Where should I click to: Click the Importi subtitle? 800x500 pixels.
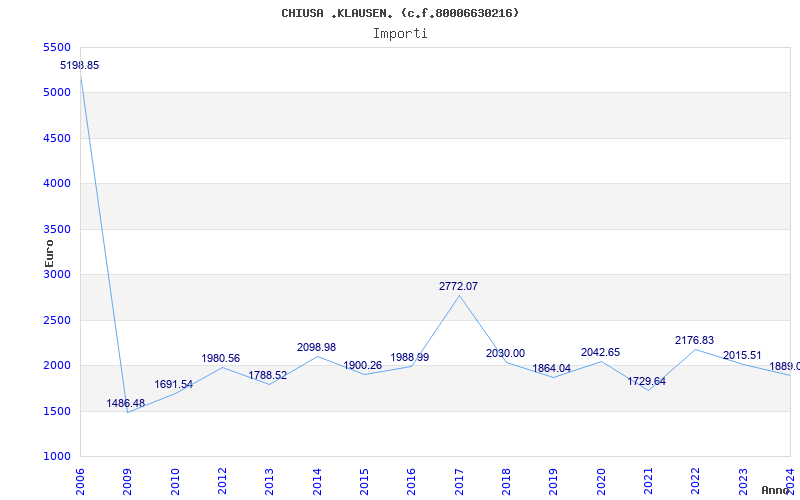400,34
